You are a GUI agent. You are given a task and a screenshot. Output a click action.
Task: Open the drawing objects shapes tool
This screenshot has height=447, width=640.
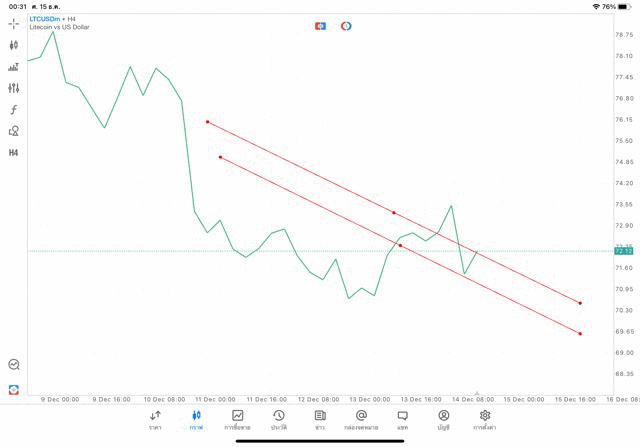pyautogui.click(x=14, y=131)
